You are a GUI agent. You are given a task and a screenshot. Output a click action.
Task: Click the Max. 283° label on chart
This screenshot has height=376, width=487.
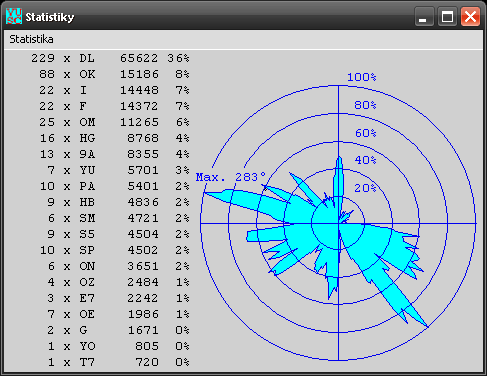point(231,177)
